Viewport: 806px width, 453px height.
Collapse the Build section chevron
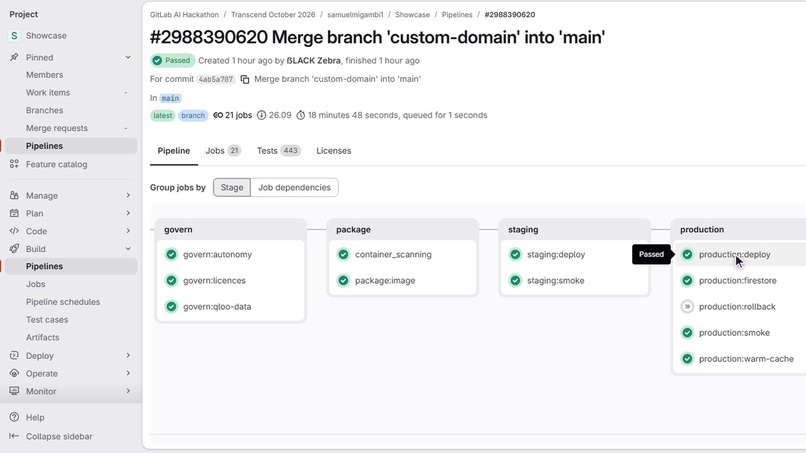(x=128, y=248)
